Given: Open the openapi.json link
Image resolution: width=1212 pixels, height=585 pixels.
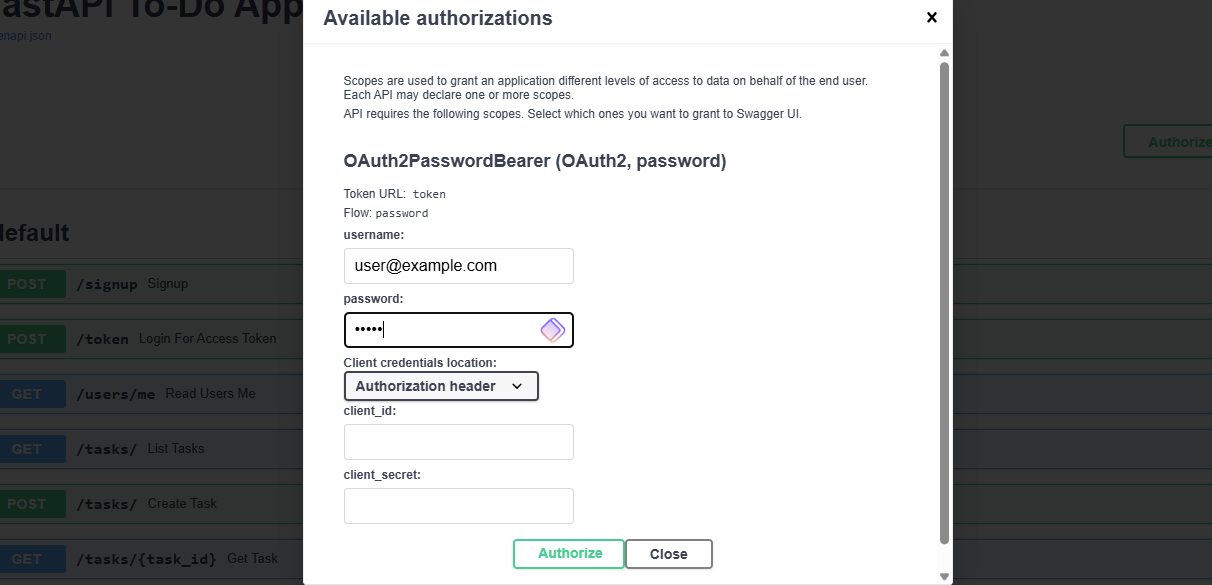Looking at the screenshot, I should click(x=26, y=36).
